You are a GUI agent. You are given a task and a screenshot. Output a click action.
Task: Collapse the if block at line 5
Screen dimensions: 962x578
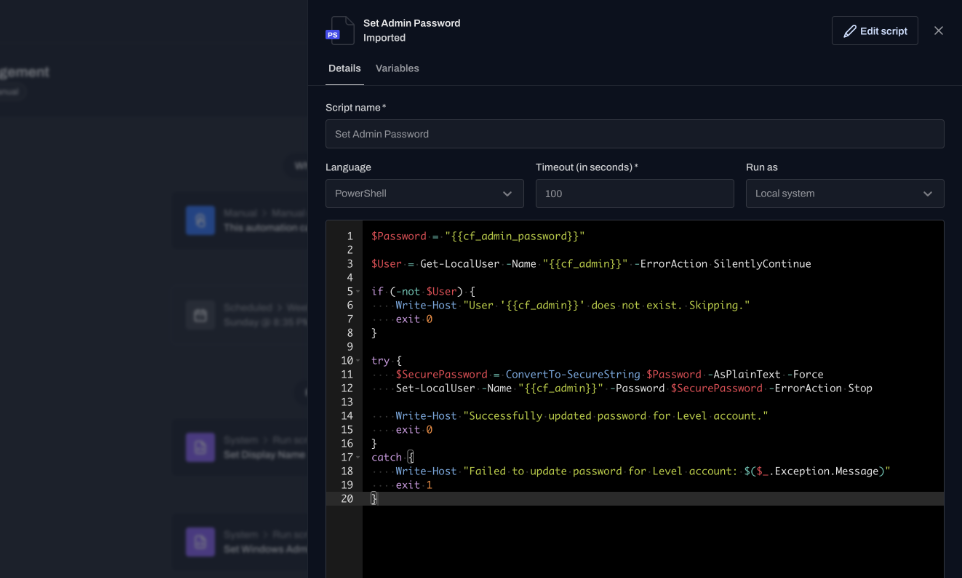coord(358,291)
